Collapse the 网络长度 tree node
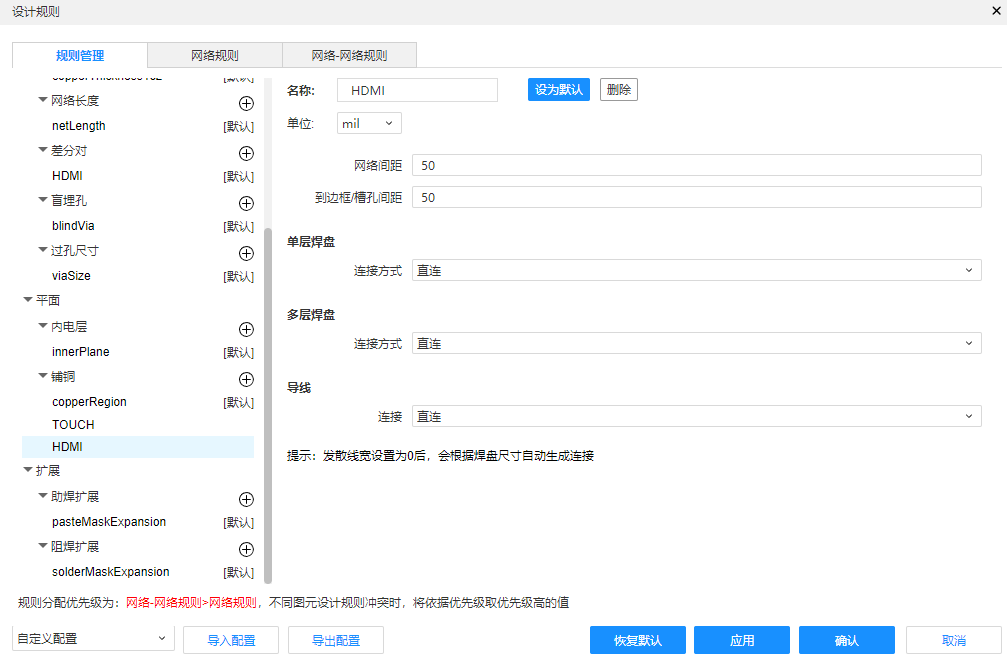 point(43,100)
